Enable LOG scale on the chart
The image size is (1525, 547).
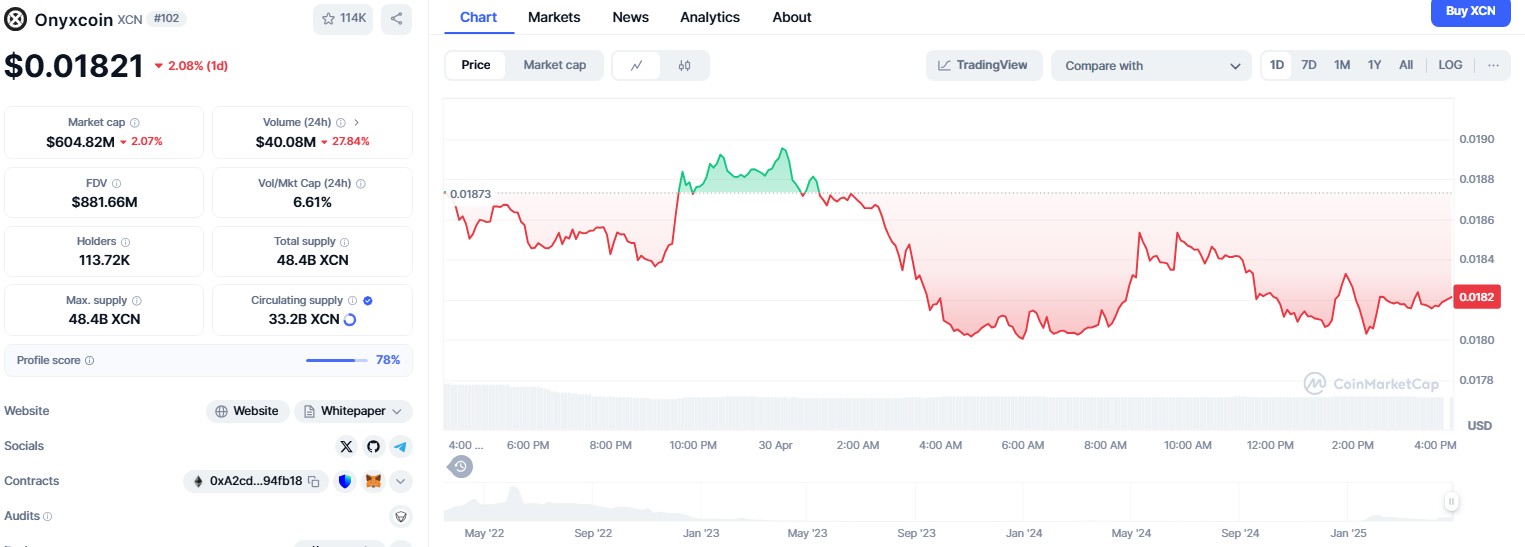coord(1450,65)
